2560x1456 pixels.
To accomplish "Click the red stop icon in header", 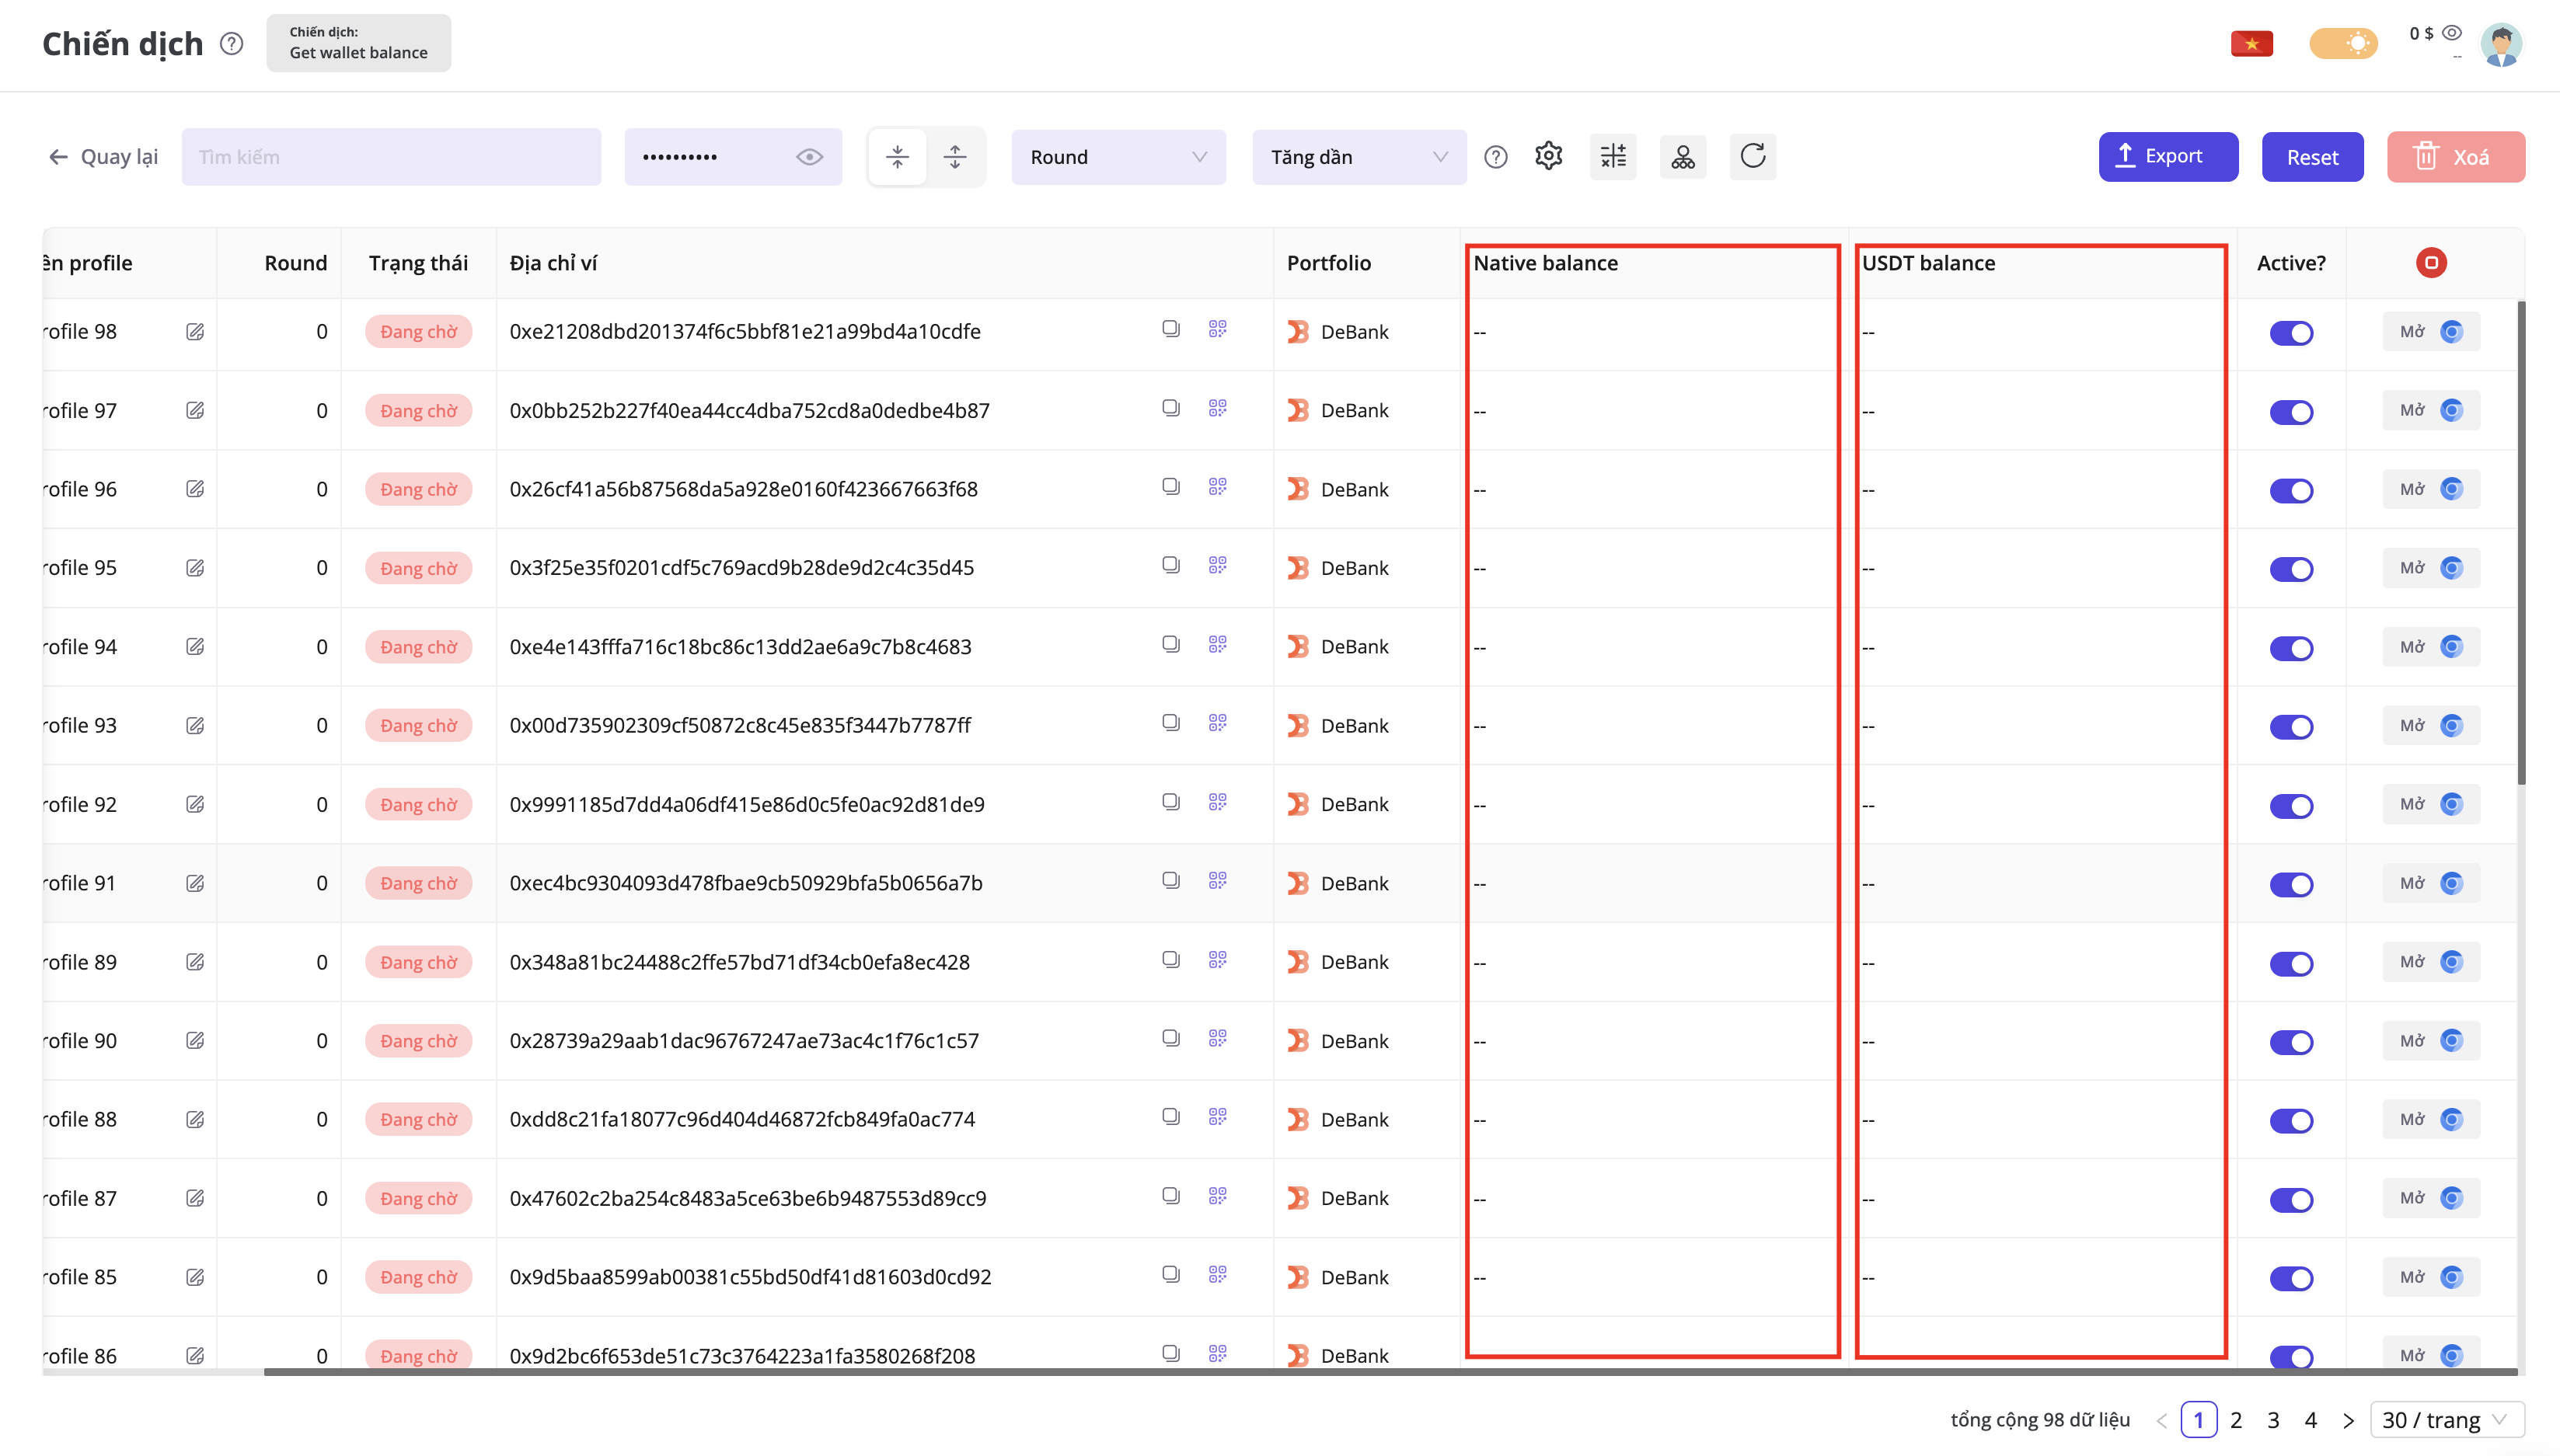I will pyautogui.click(x=2431, y=262).
